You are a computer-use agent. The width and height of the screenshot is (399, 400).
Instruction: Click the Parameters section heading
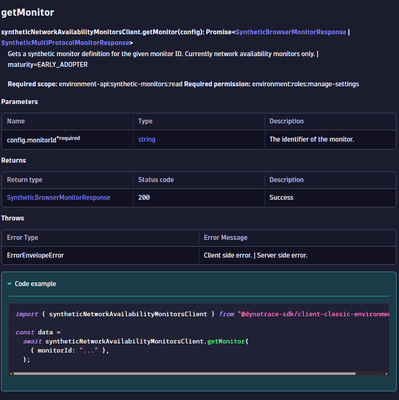(x=19, y=102)
